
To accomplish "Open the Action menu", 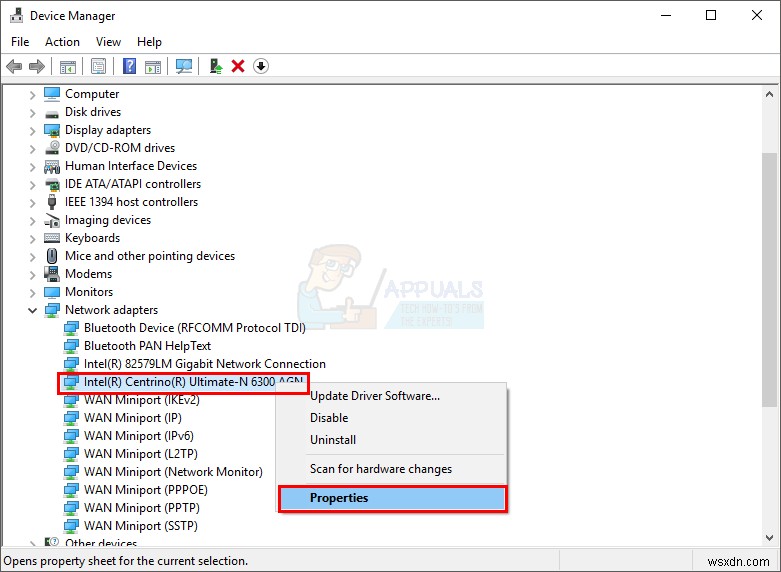I will click(x=62, y=42).
